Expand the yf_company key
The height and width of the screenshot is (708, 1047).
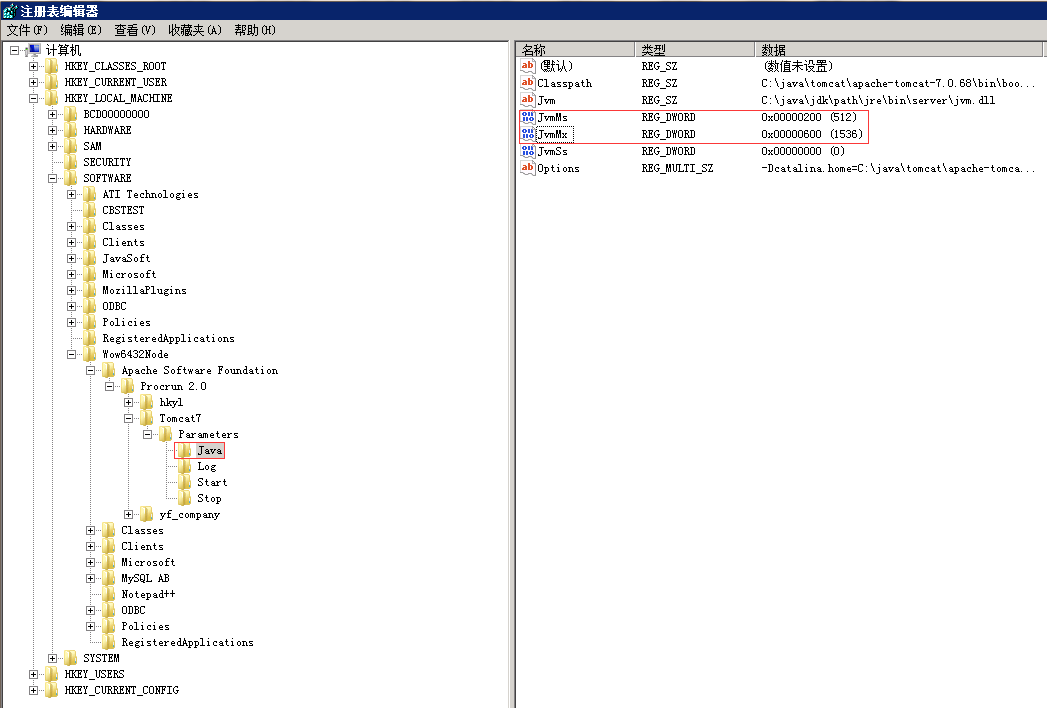click(x=128, y=515)
